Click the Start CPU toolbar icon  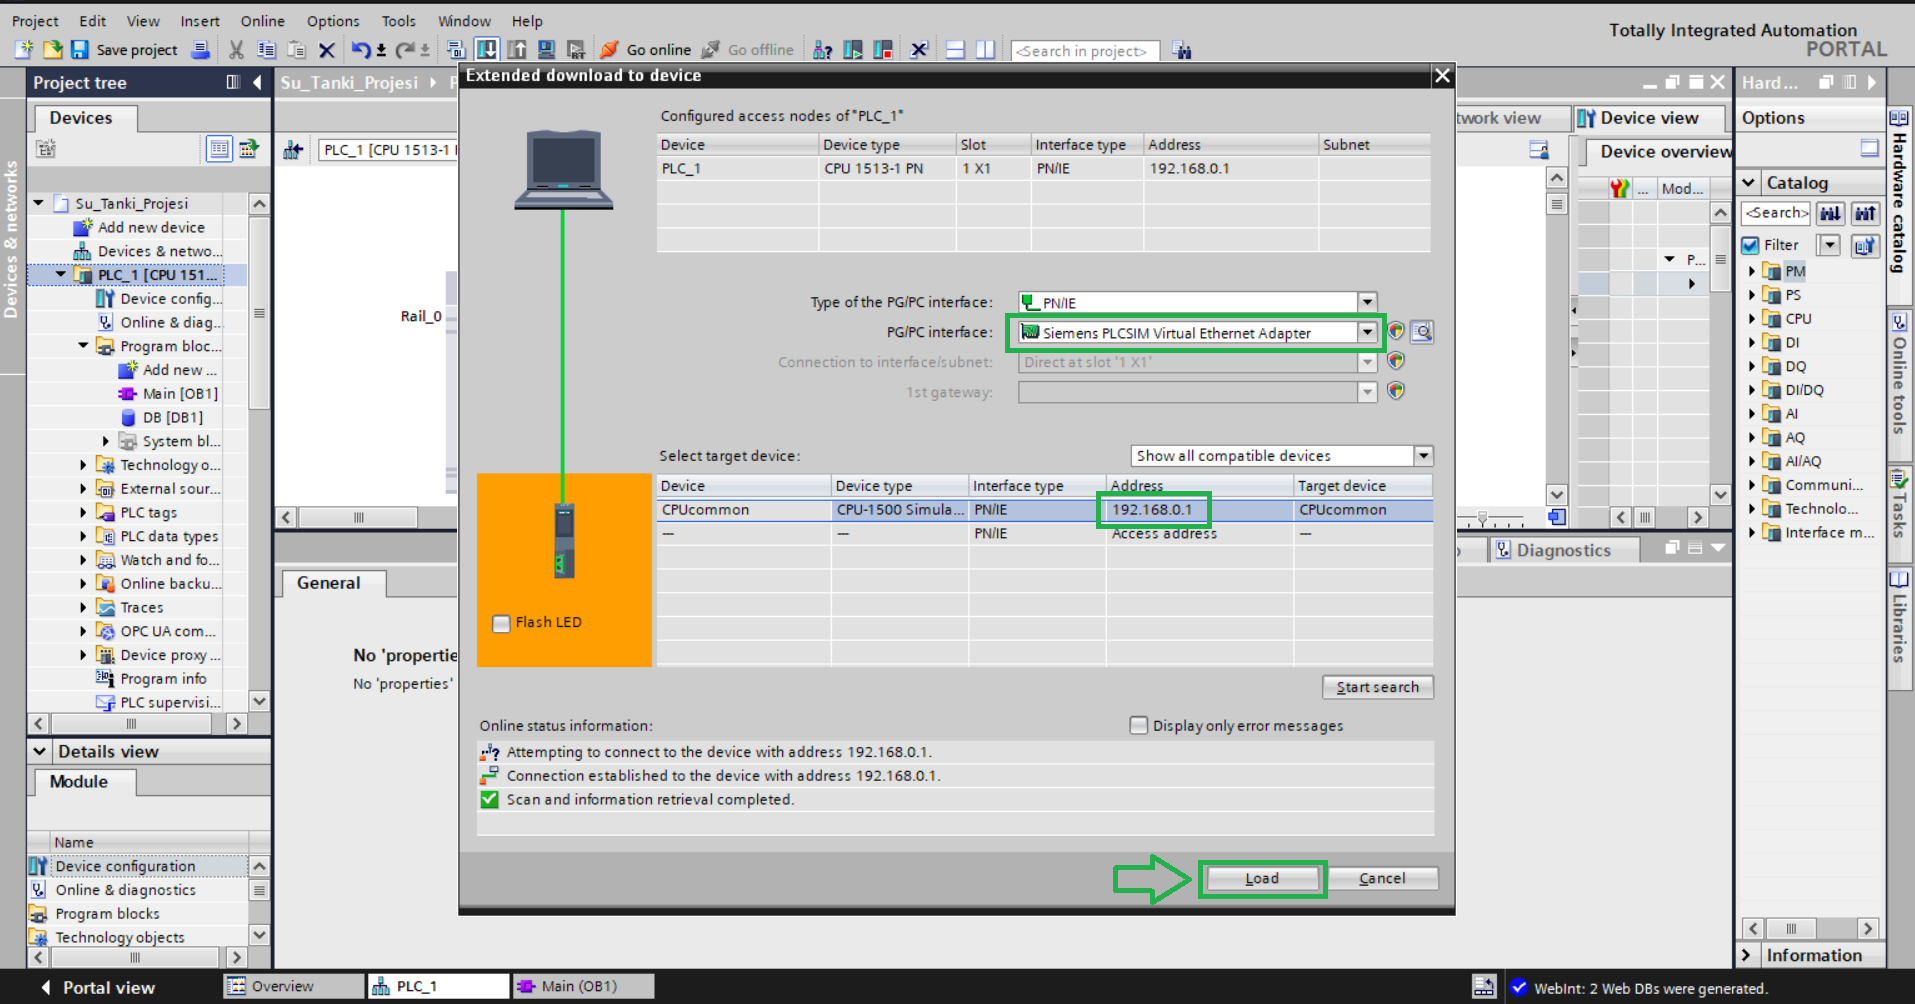coord(853,50)
